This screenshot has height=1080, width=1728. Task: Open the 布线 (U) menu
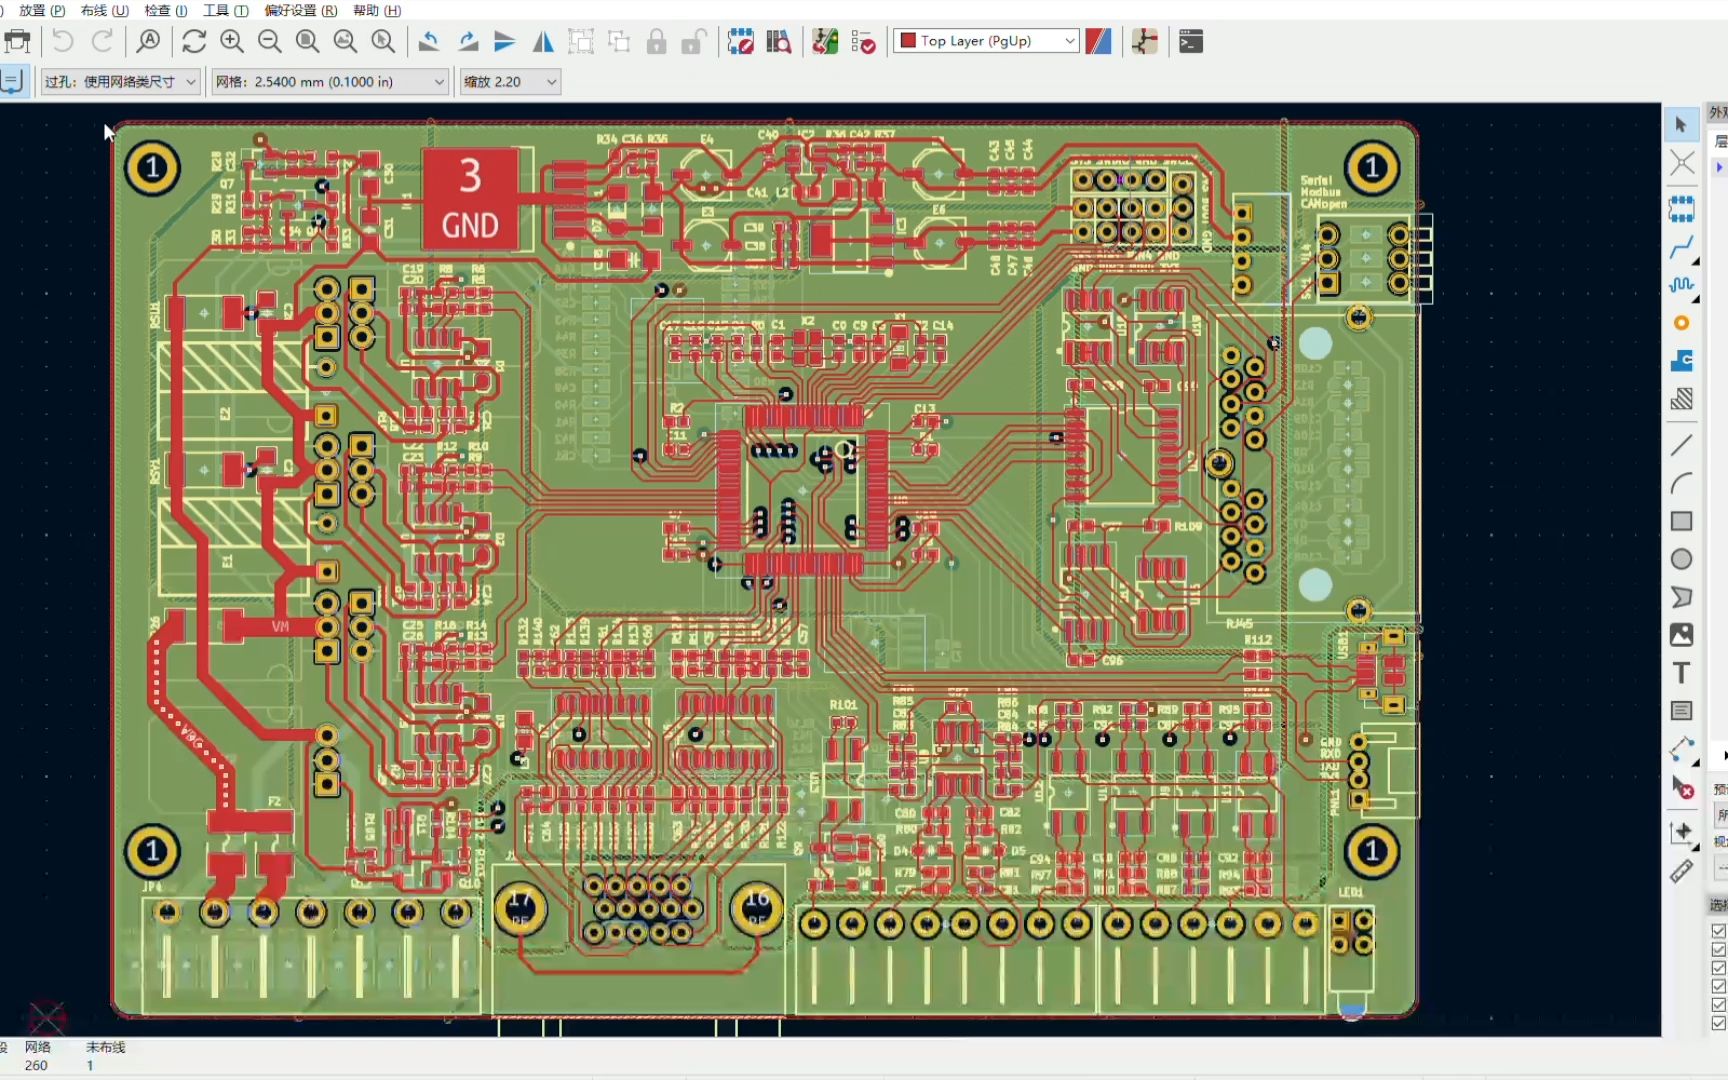pos(105,10)
